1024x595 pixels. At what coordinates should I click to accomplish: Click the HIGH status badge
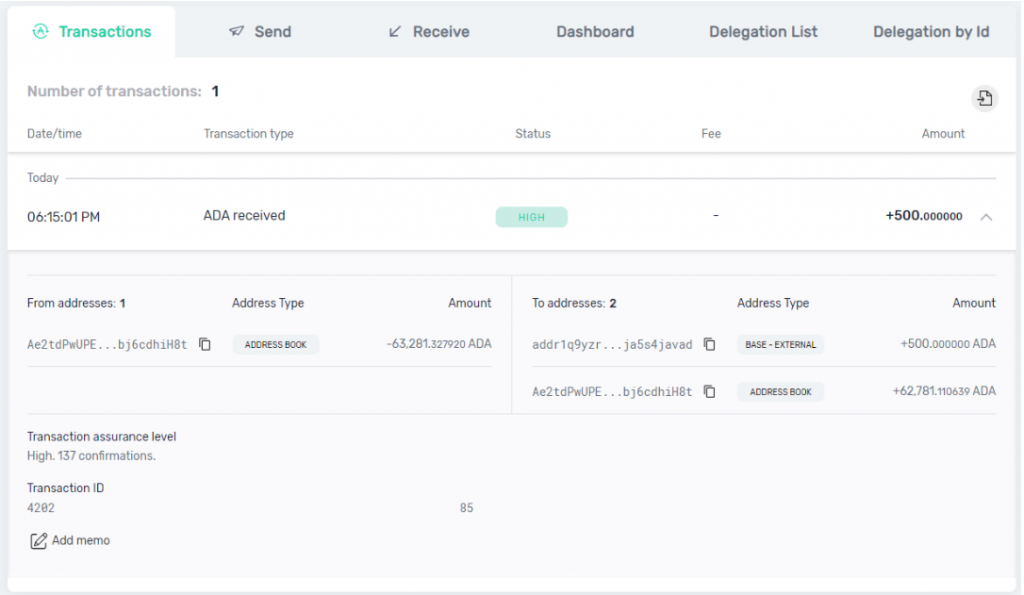[x=531, y=217]
